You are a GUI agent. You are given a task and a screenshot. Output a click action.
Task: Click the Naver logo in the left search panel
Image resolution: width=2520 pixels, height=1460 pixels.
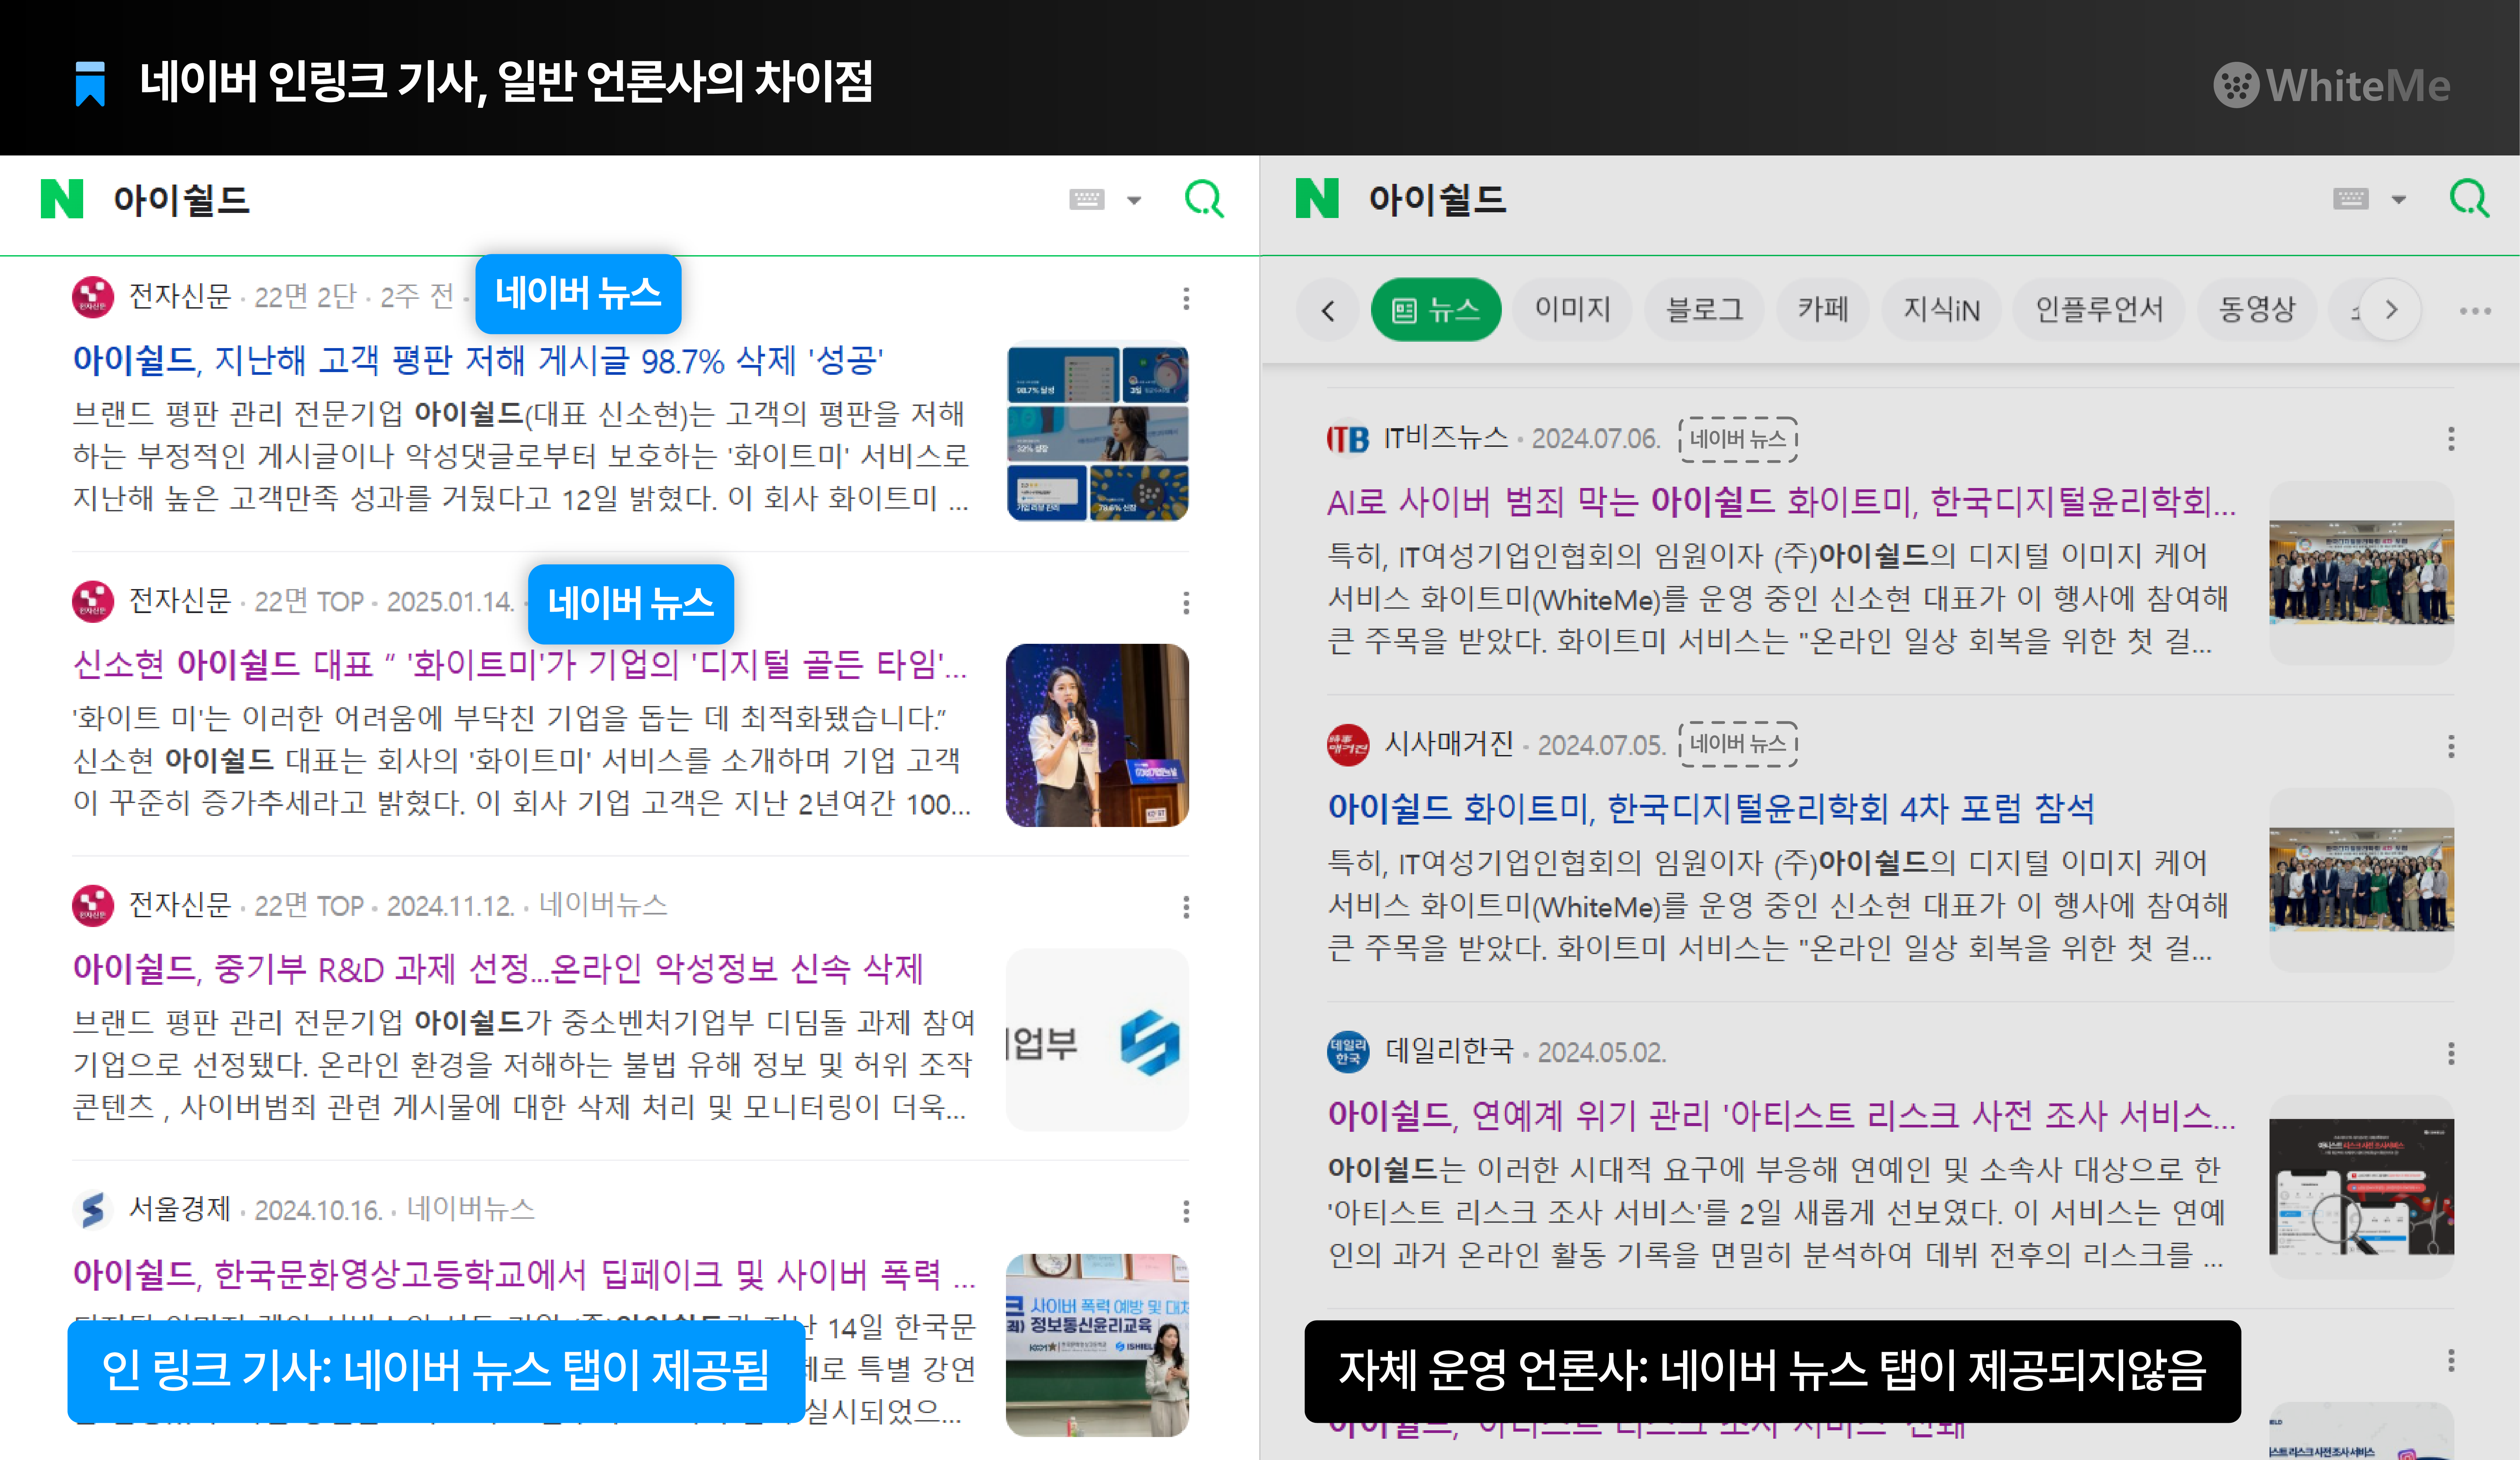coord(62,199)
